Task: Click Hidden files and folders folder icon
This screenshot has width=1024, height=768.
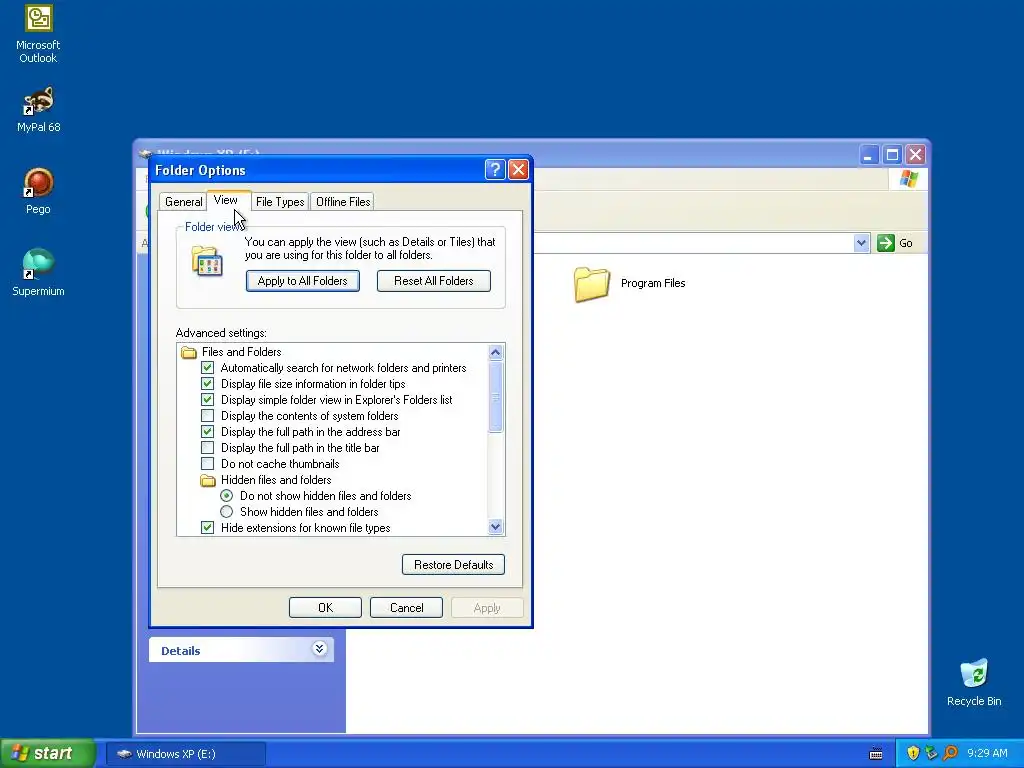Action: pyautogui.click(x=208, y=480)
